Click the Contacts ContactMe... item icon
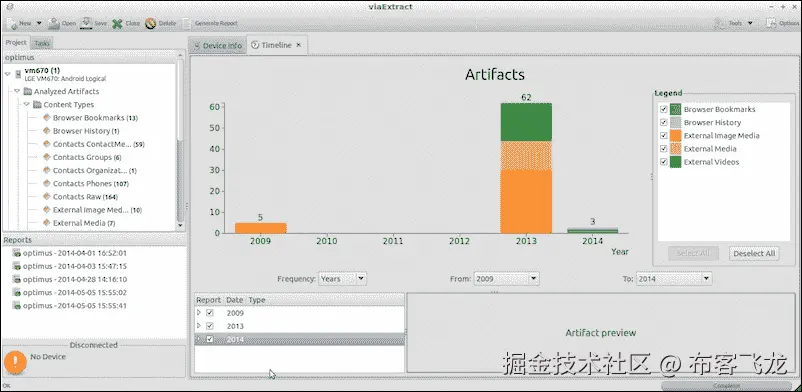This screenshot has height=392, width=802. [47, 144]
